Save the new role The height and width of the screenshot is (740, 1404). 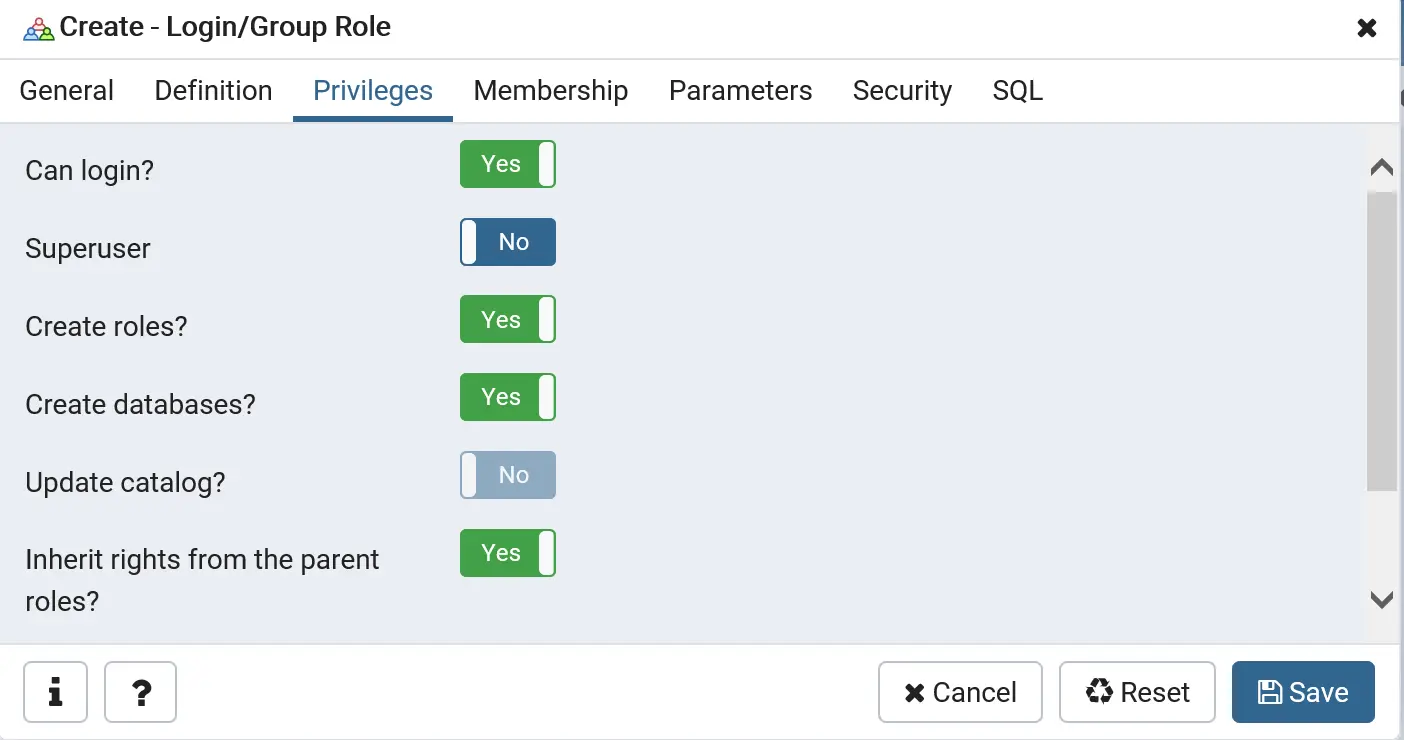(1303, 692)
